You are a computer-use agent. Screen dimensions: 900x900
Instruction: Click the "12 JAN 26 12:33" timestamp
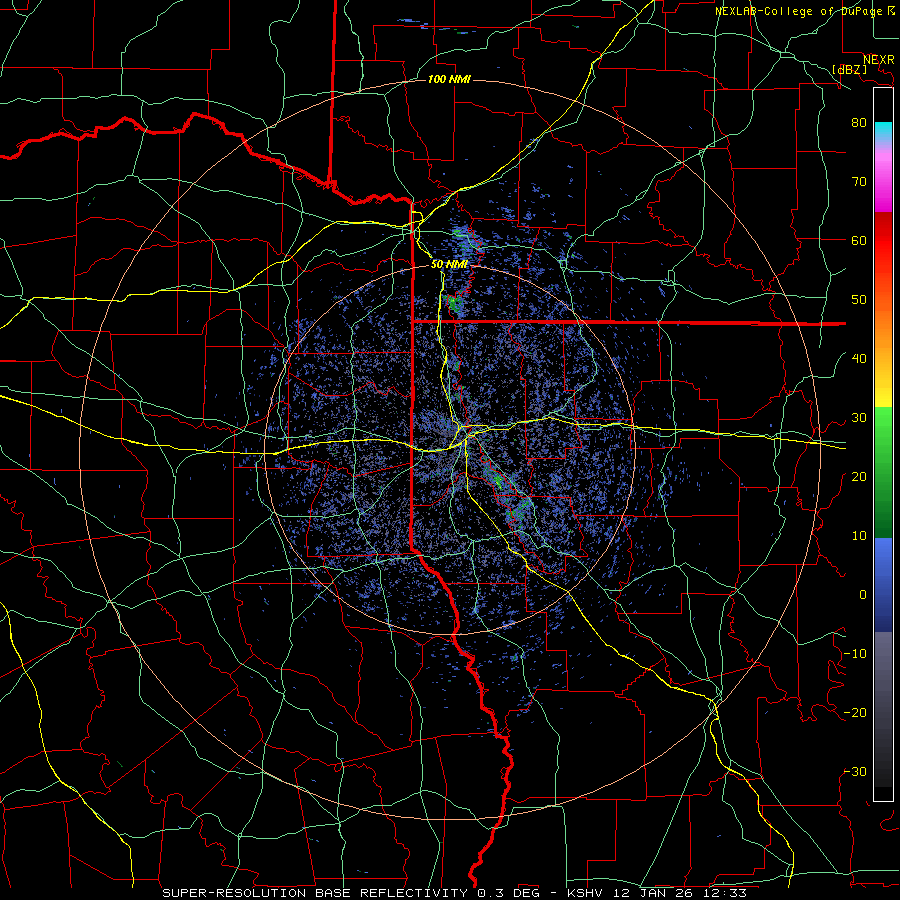(680, 893)
